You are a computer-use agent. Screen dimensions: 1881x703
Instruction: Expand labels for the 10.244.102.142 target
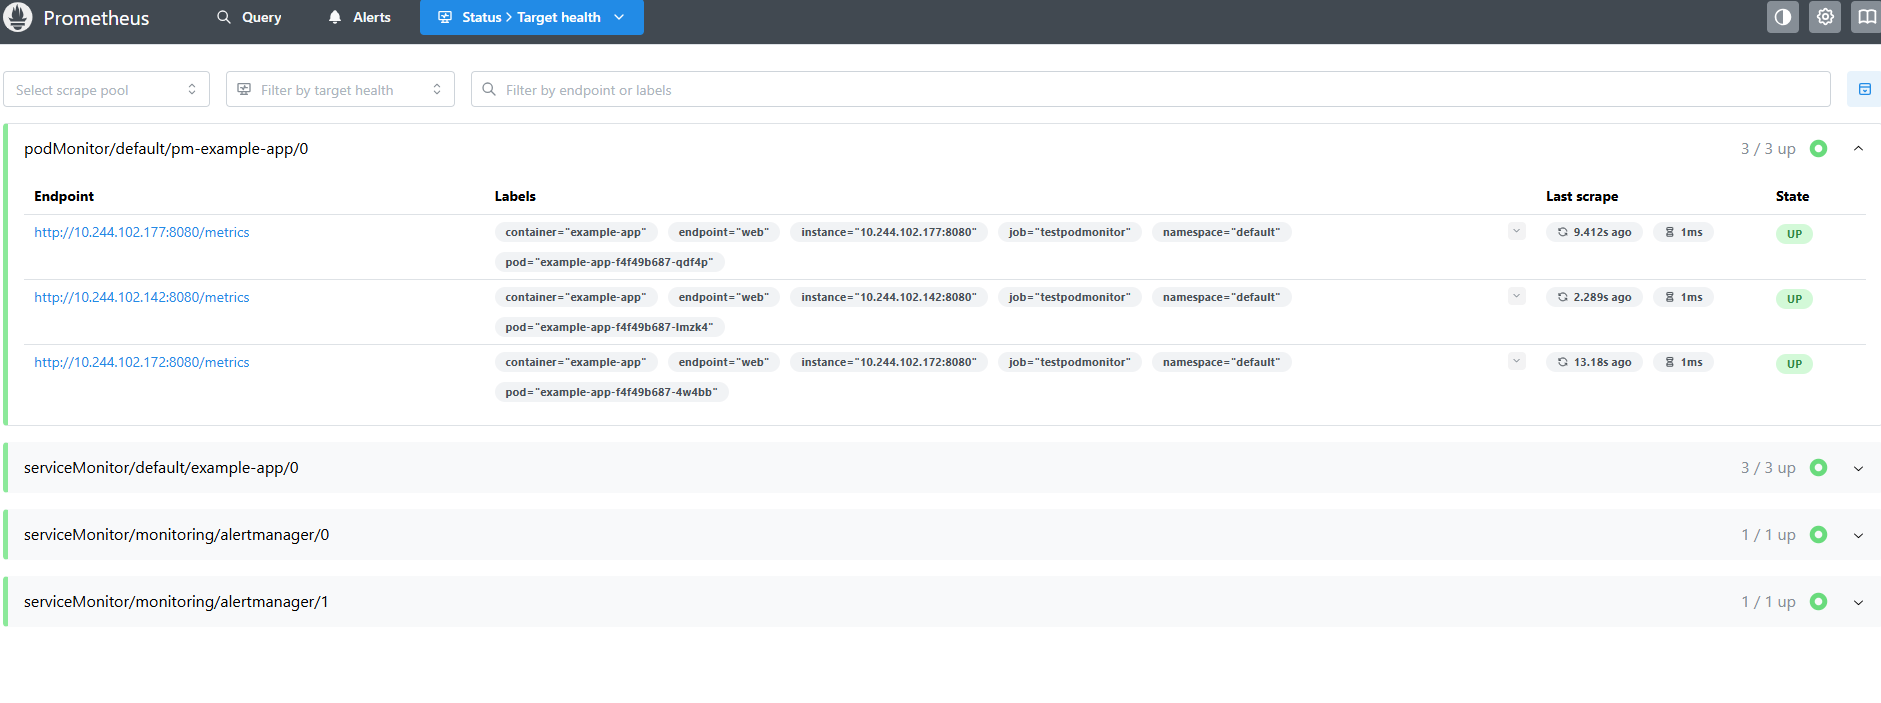pyautogui.click(x=1517, y=297)
